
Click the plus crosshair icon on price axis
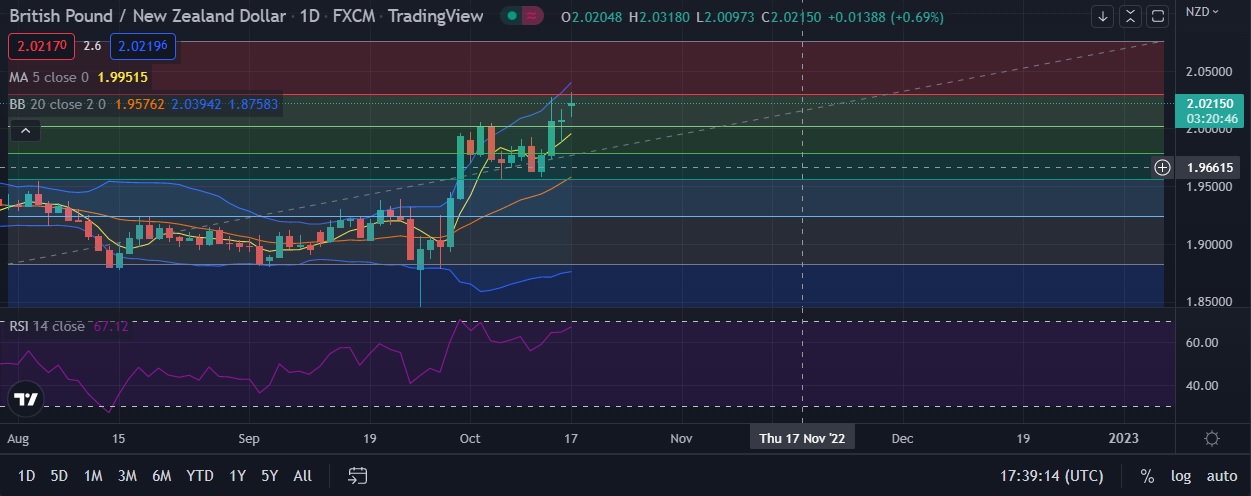coord(1162,167)
